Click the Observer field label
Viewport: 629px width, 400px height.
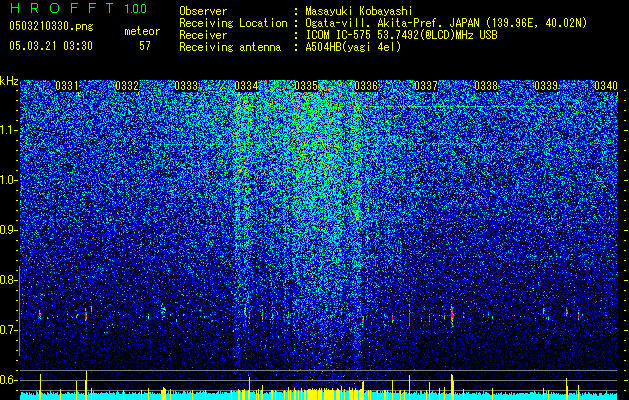pos(203,12)
